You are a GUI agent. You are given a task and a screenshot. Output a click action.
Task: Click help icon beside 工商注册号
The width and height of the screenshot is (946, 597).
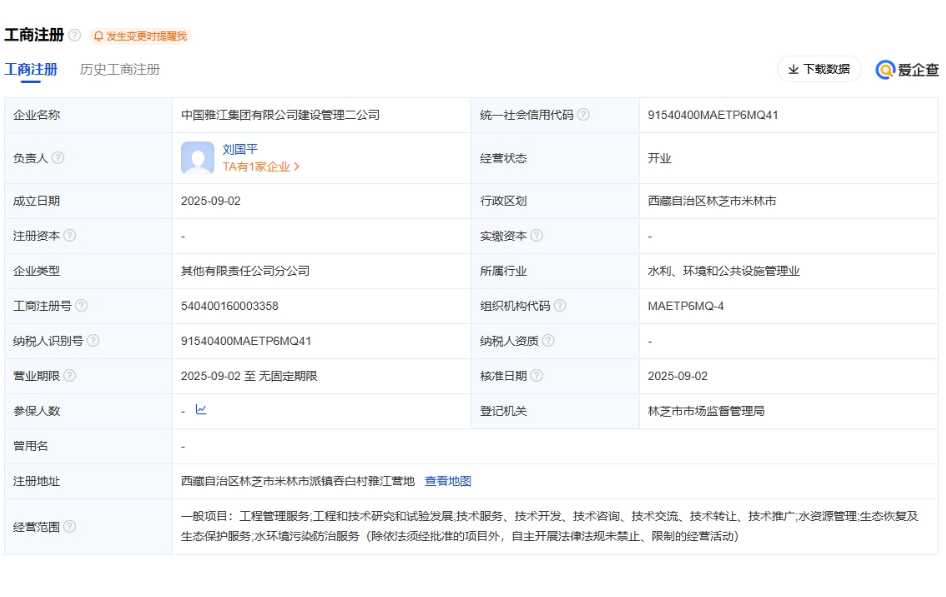coord(81,306)
